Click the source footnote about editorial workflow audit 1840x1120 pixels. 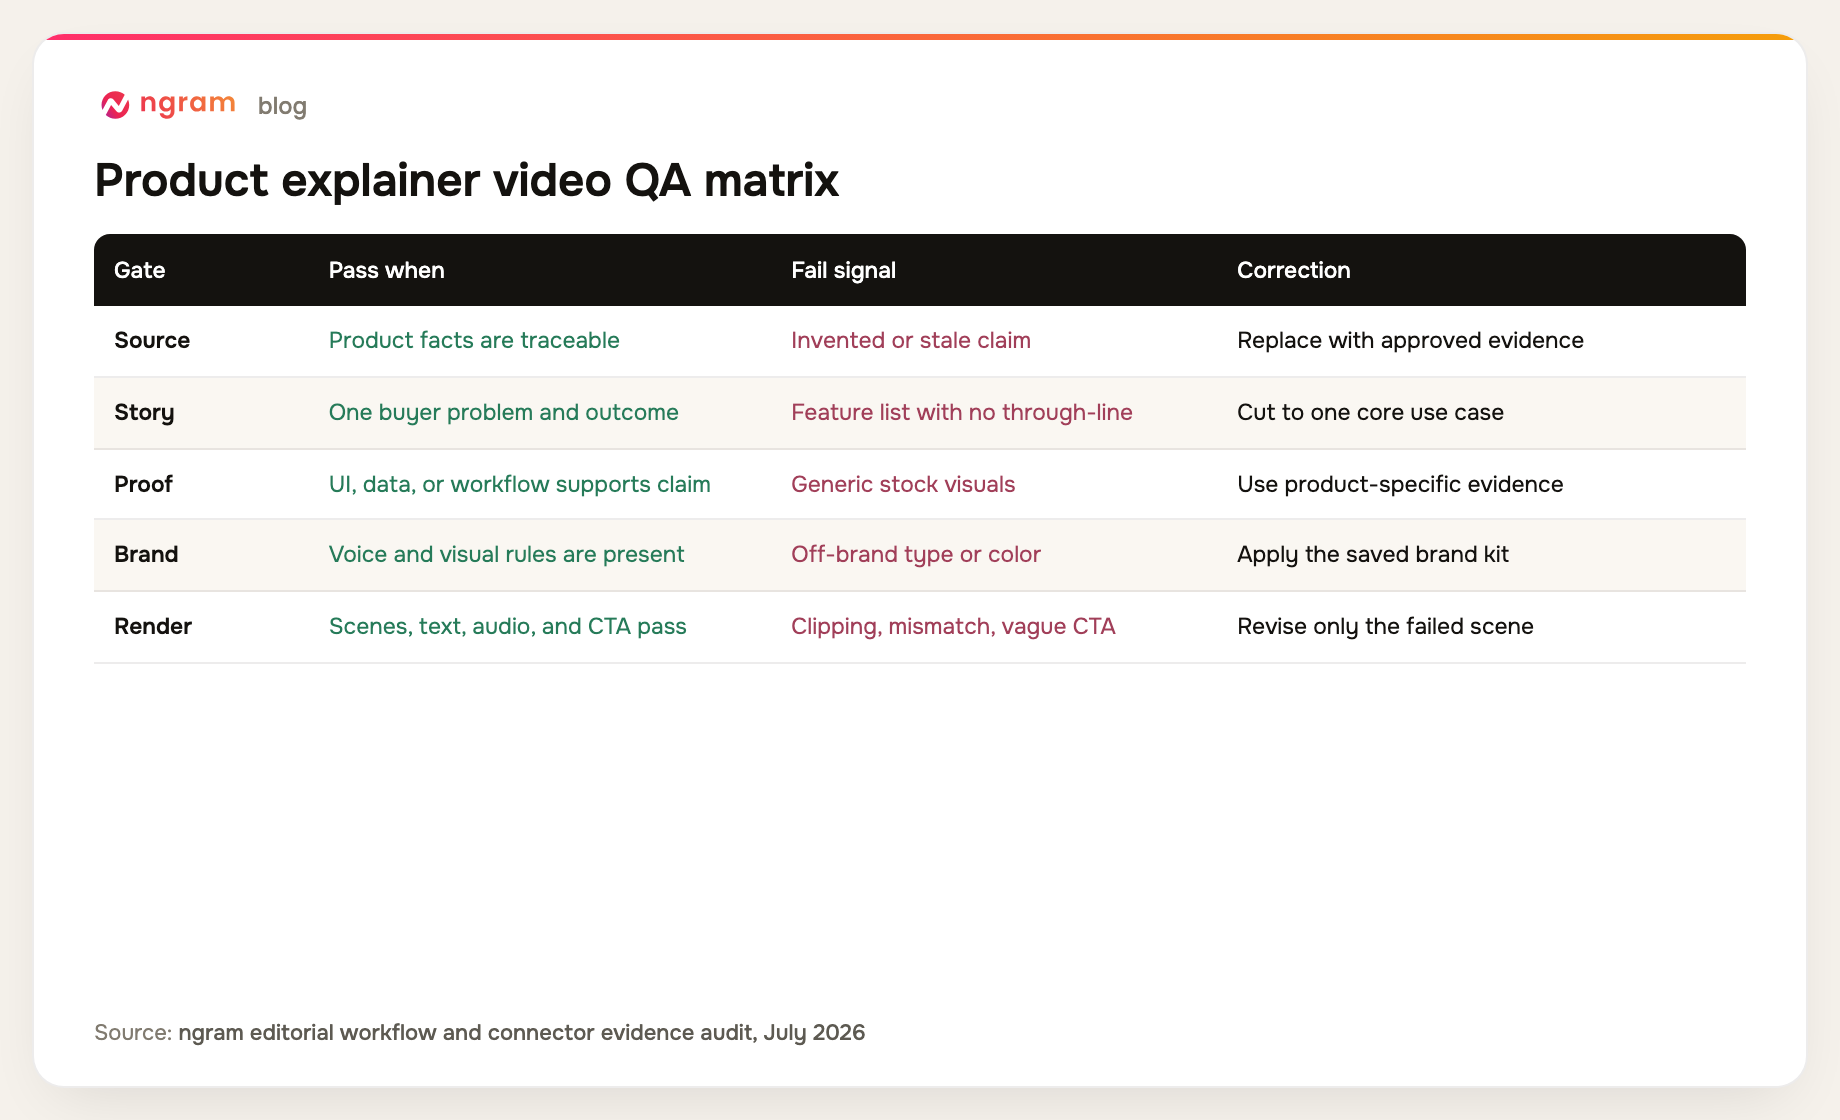coord(480,1032)
